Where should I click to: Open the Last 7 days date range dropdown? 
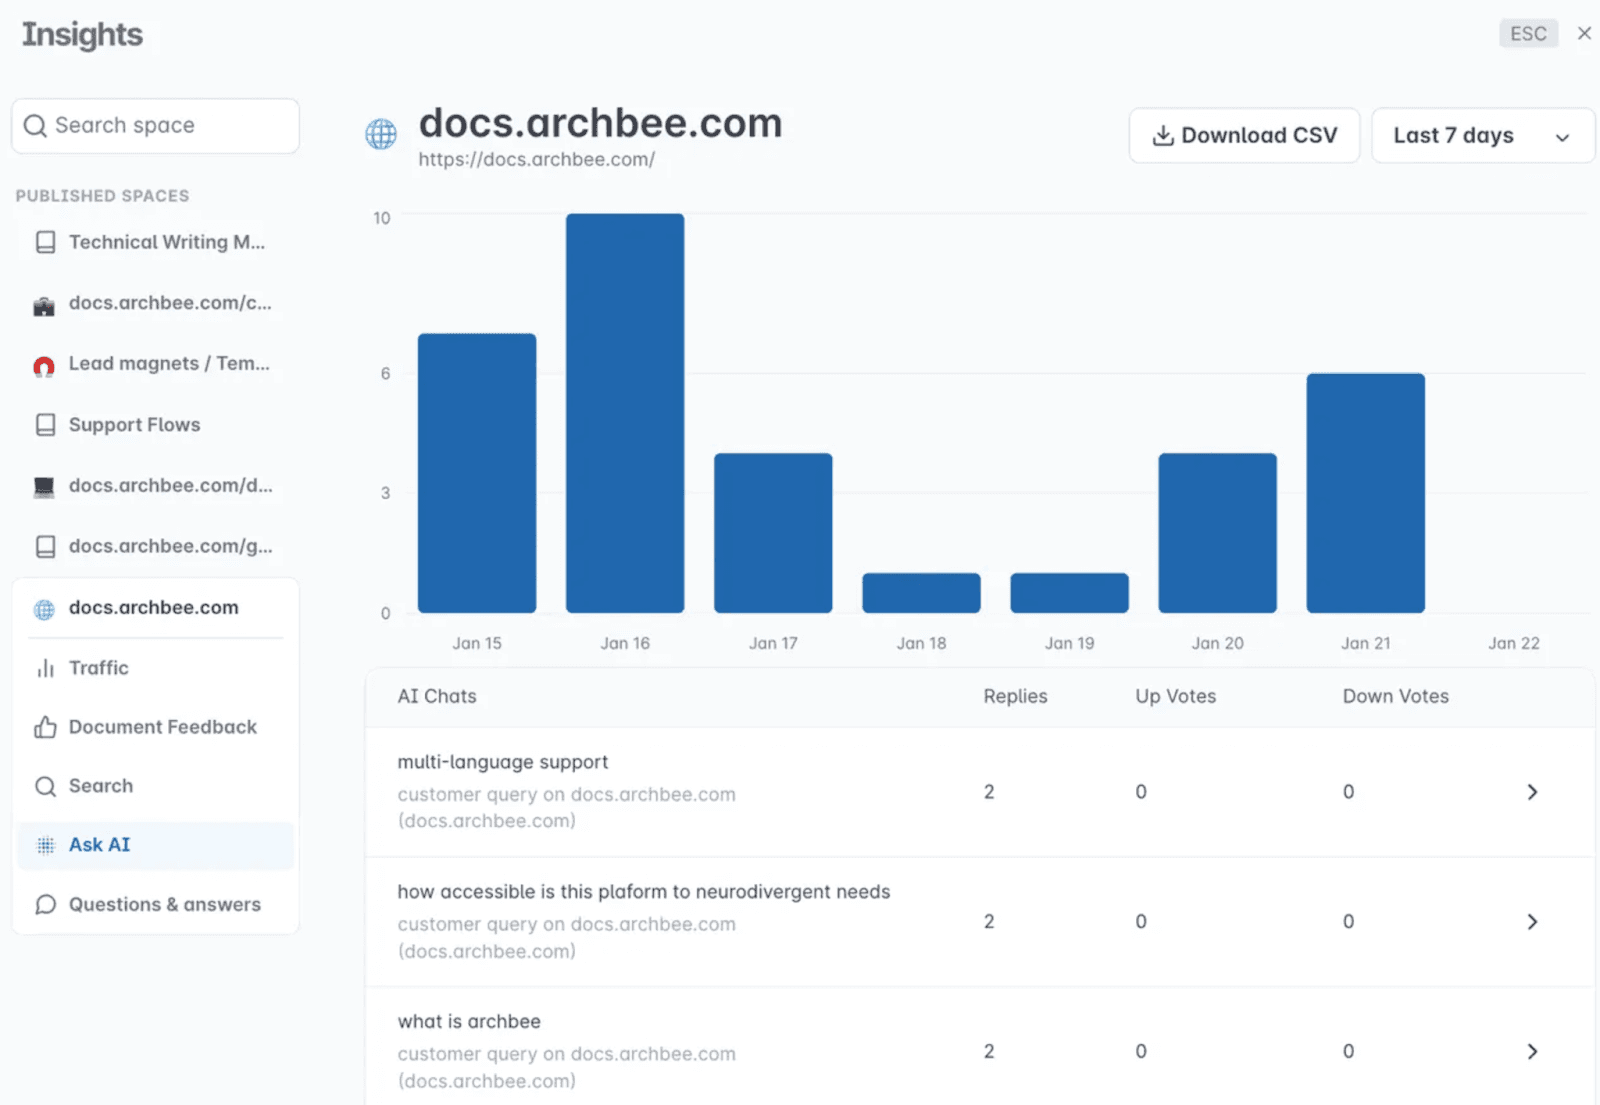(x=1482, y=135)
